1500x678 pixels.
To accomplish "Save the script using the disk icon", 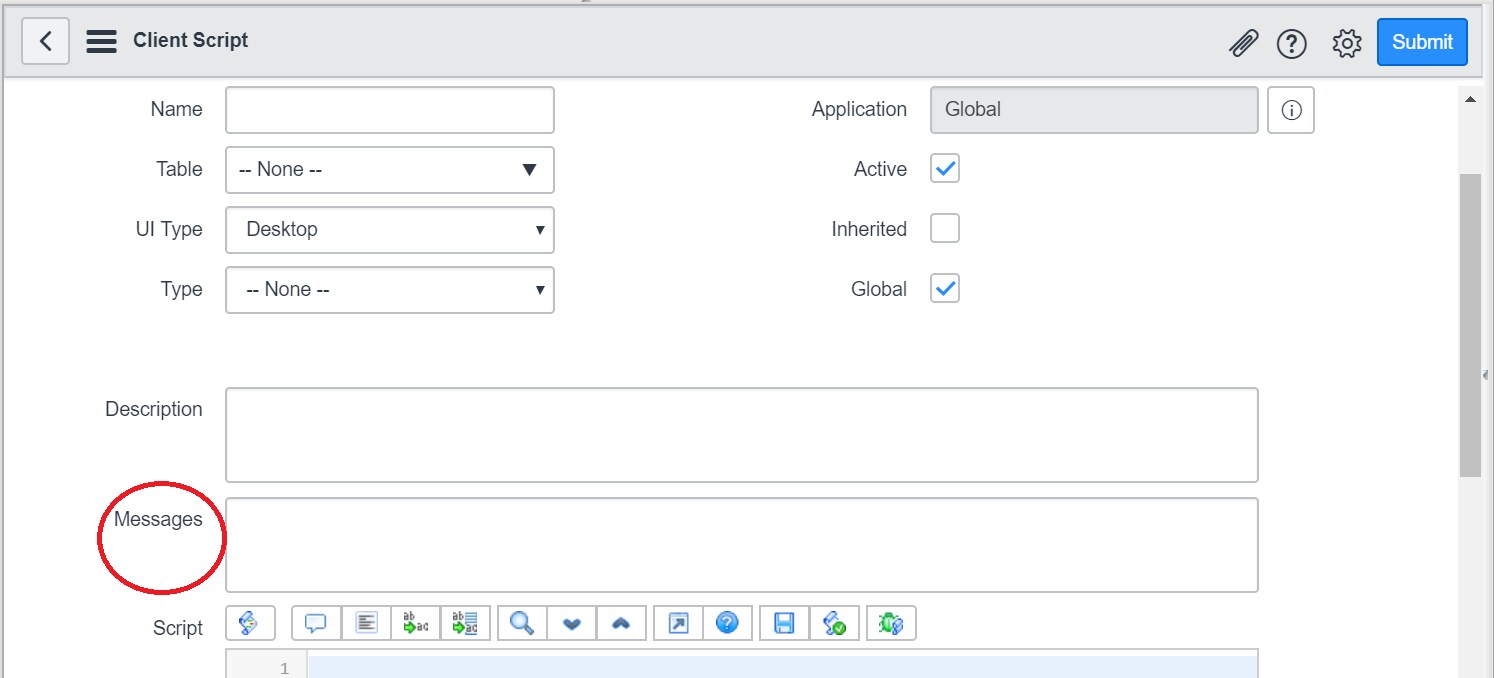I will pyautogui.click(x=784, y=622).
